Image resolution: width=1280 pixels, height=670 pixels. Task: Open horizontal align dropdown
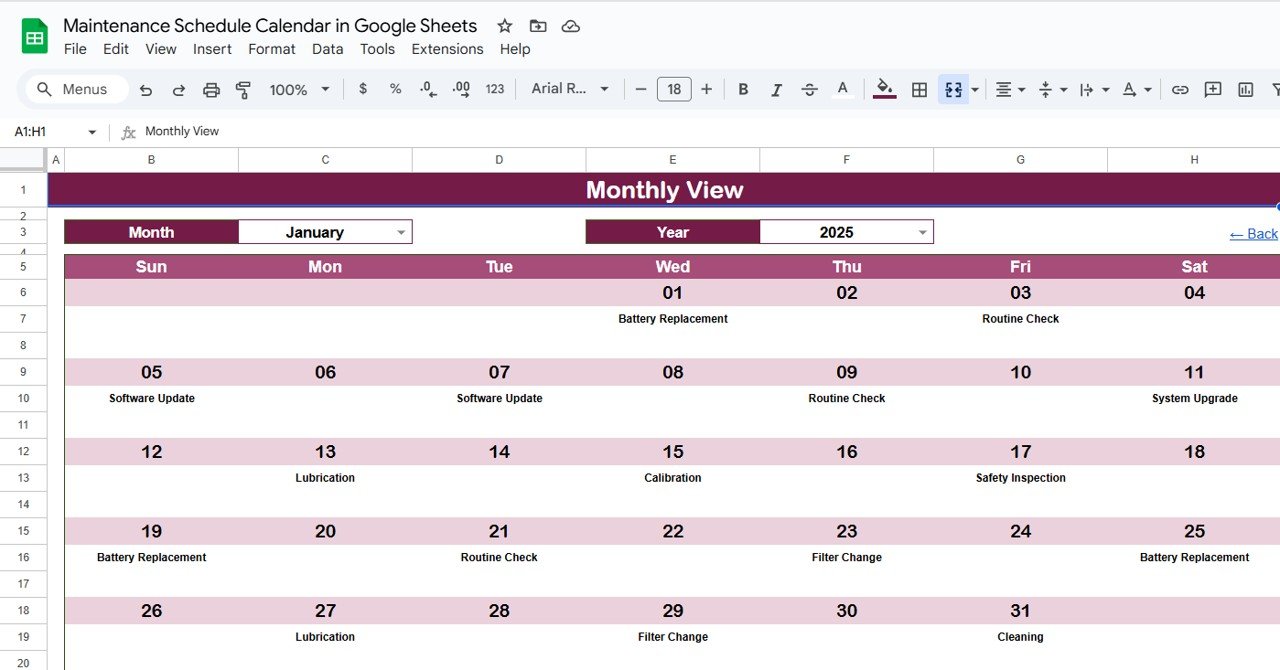[1010, 89]
